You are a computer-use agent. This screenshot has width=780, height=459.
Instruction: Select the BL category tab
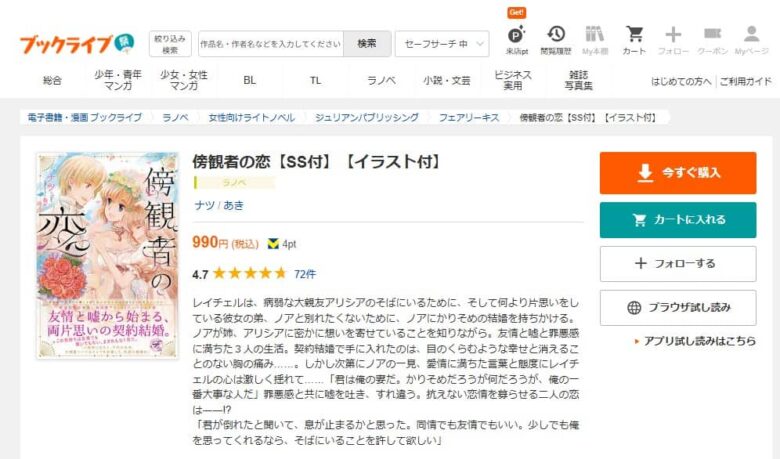(249, 81)
